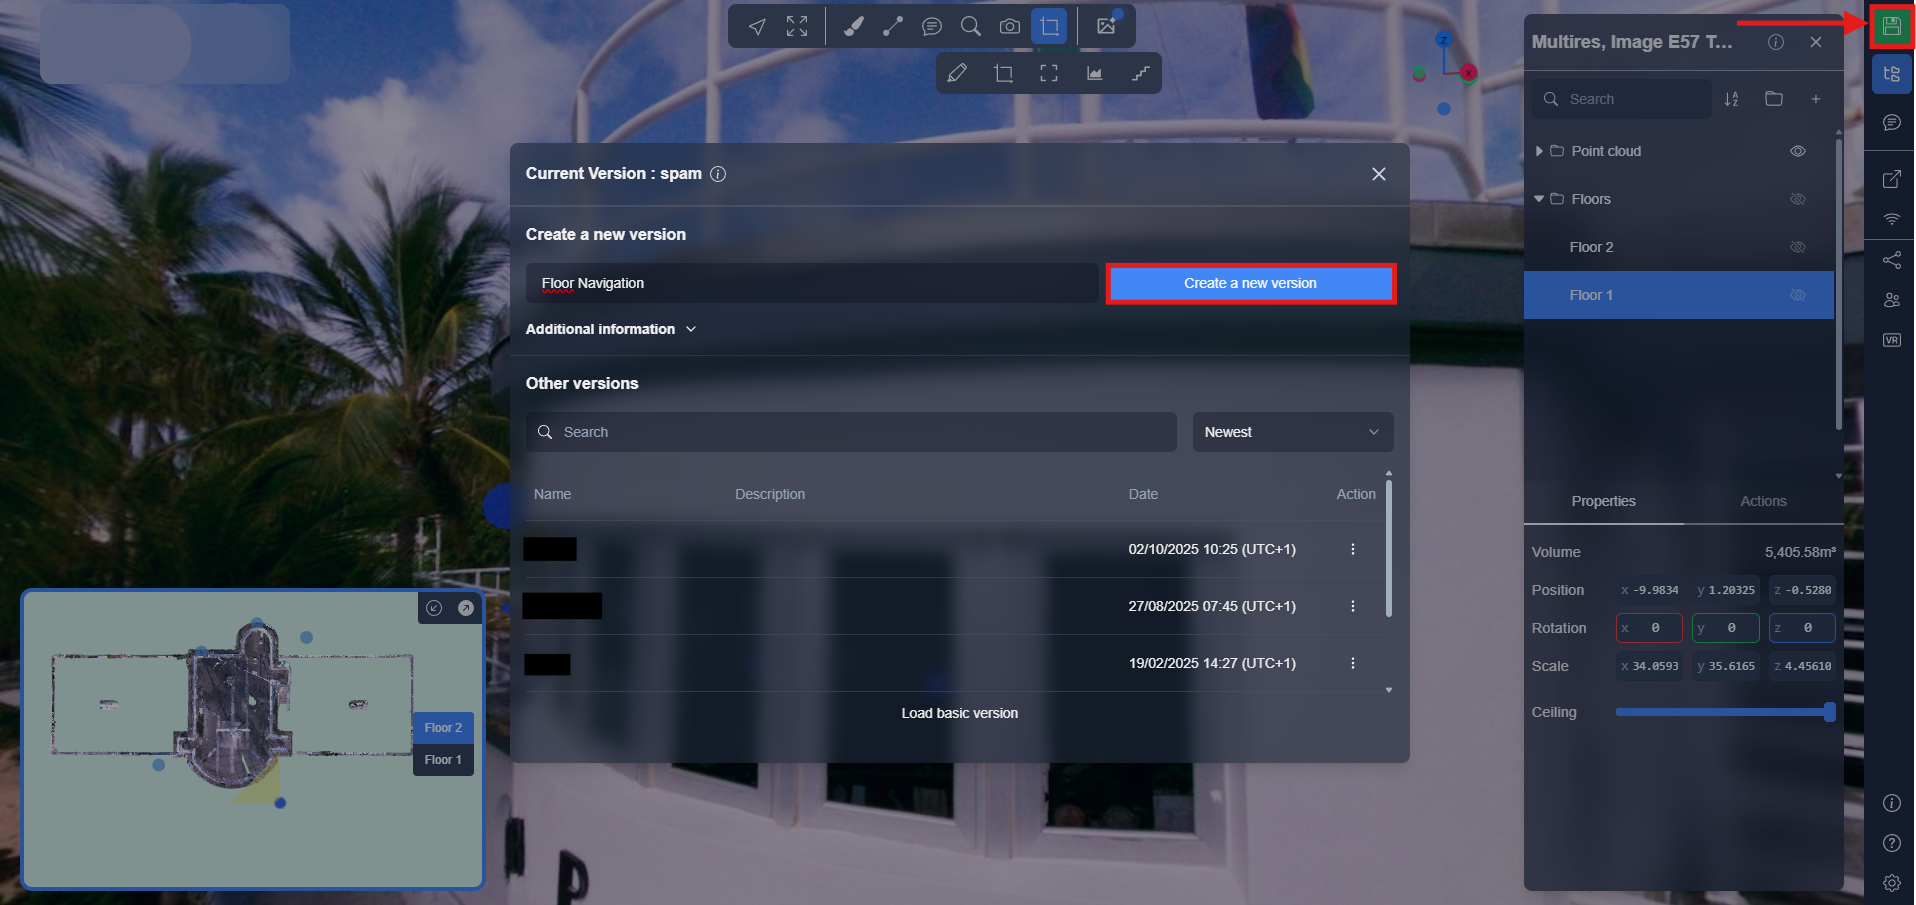Click the share icon in sidebar
This screenshot has width=1916, height=905.
click(x=1891, y=260)
